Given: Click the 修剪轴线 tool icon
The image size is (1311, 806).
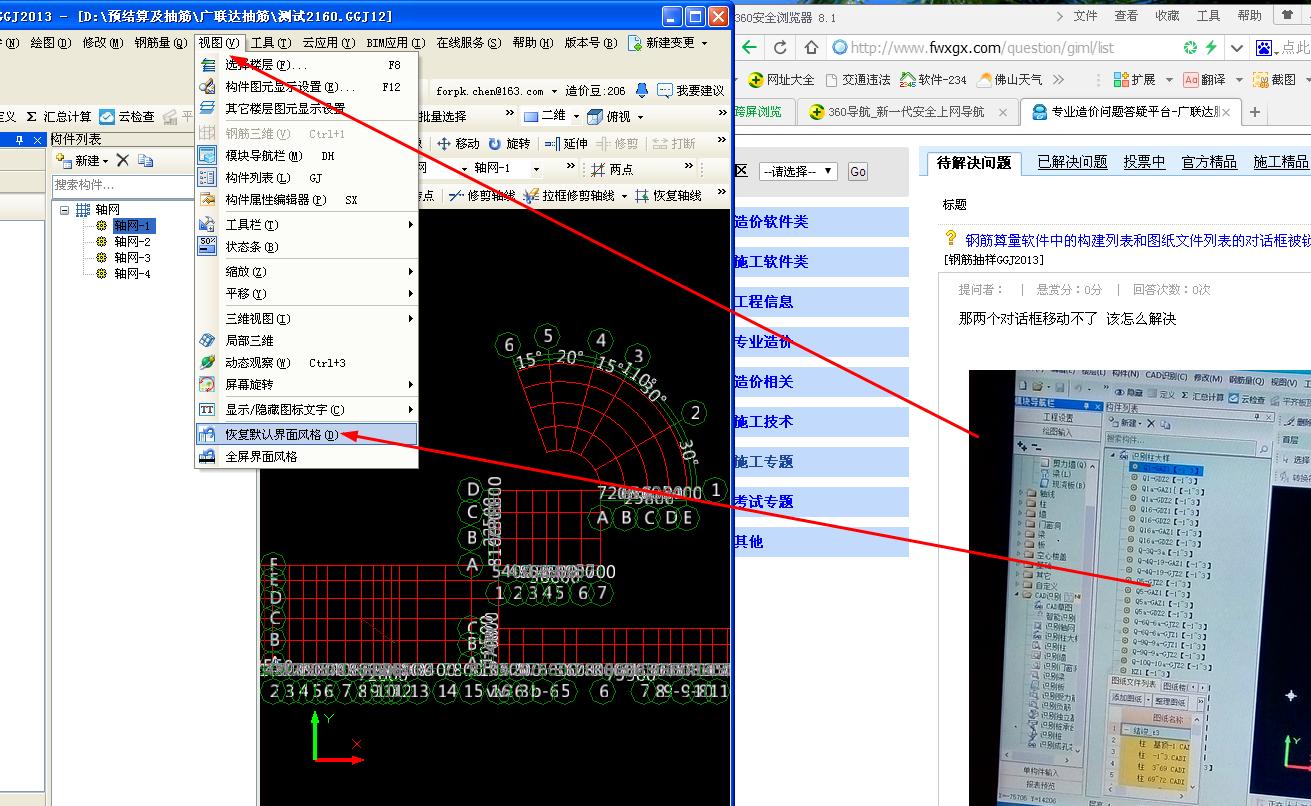Looking at the screenshot, I should point(455,196).
